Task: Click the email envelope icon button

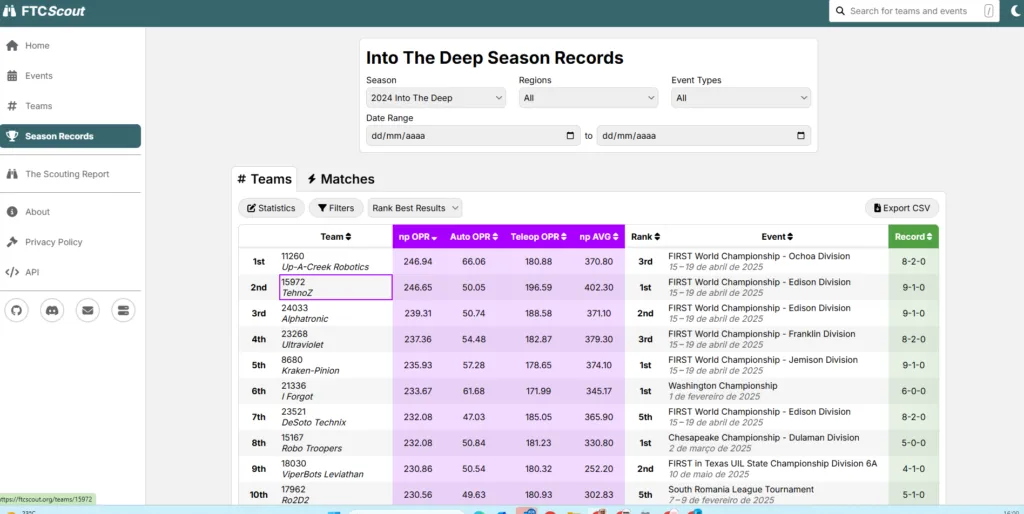Action: [88, 311]
